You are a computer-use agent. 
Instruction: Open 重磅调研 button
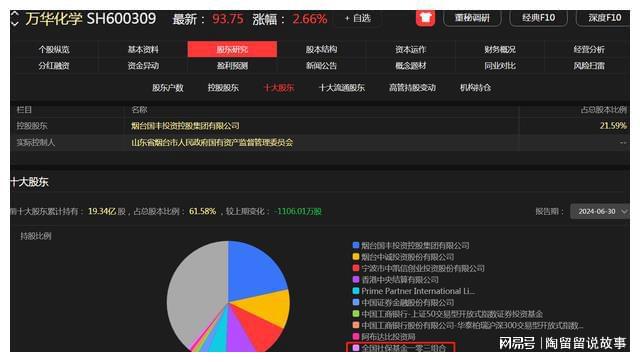pos(472,18)
